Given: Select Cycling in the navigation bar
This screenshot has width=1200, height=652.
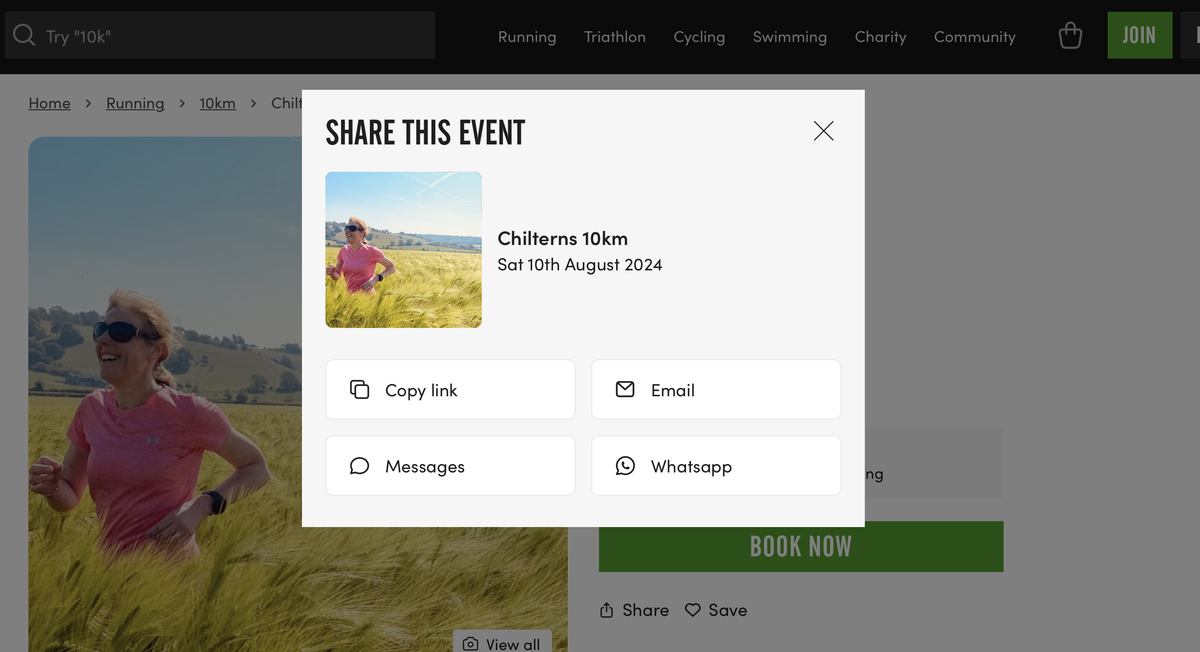Looking at the screenshot, I should pyautogui.click(x=699, y=37).
